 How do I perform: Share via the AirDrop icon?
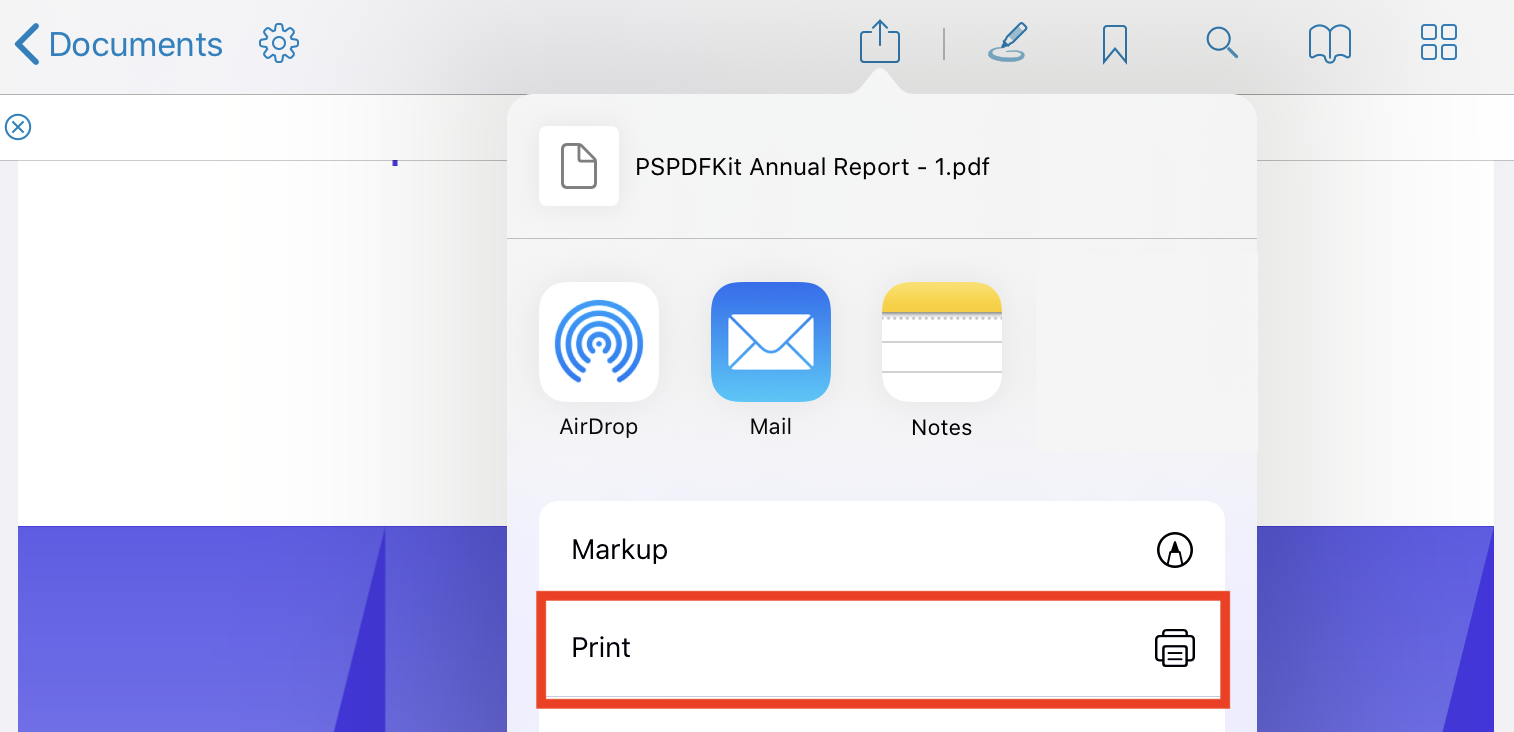point(598,342)
